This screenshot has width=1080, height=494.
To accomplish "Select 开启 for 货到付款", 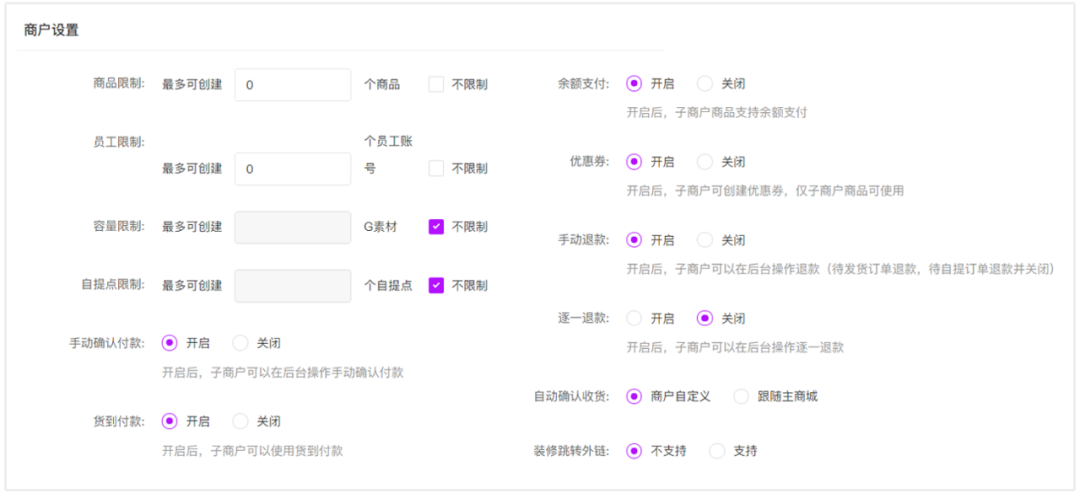I will [169, 421].
